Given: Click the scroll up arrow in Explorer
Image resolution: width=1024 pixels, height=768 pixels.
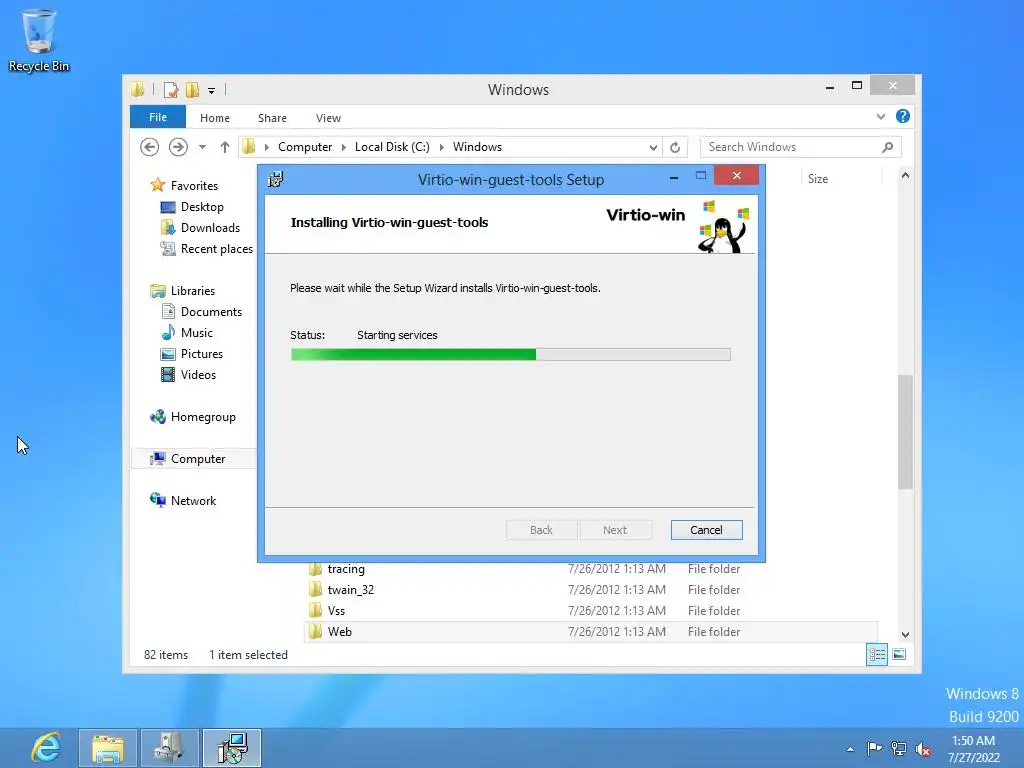Looking at the screenshot, I should pyautogui.click(x=905, y=176).
